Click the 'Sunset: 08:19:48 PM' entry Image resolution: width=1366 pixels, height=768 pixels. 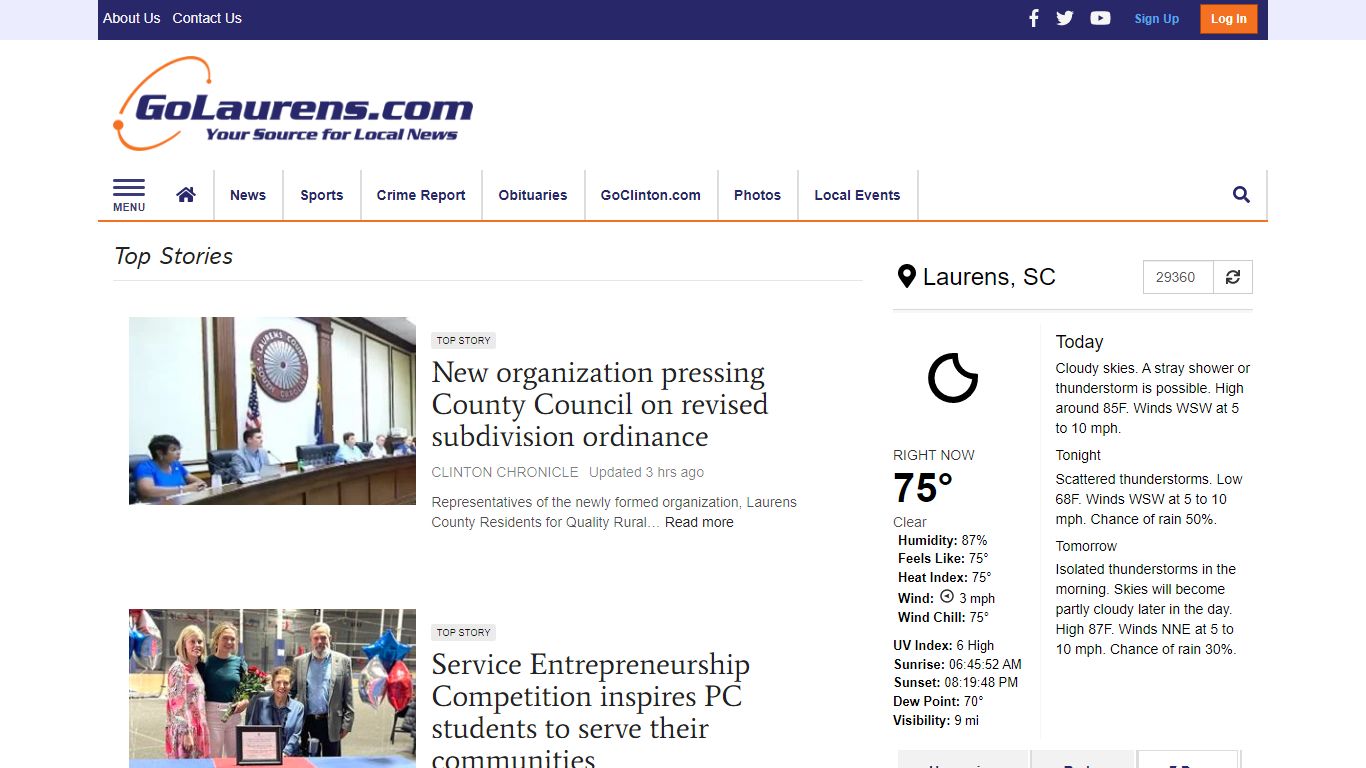pos(956,682)
